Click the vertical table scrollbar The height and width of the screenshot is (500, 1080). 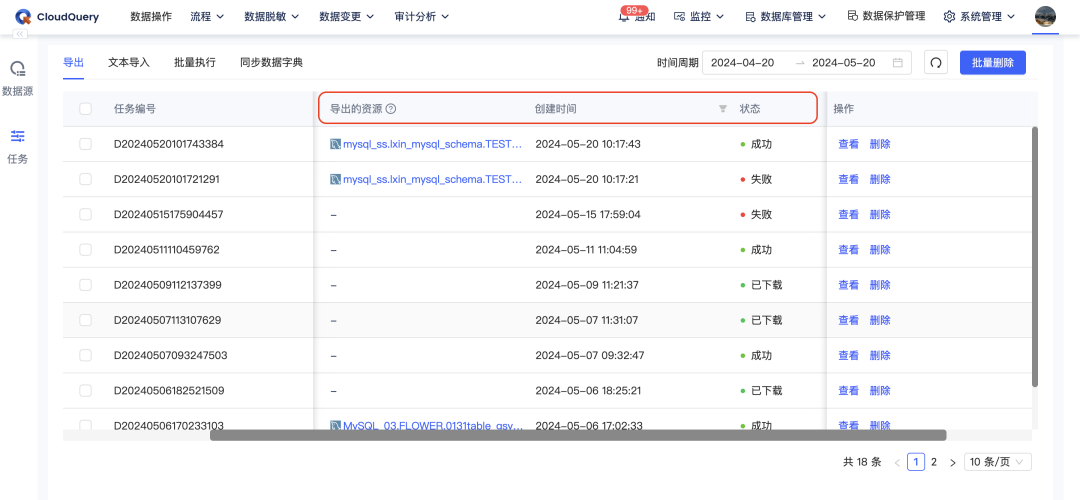1035,256
